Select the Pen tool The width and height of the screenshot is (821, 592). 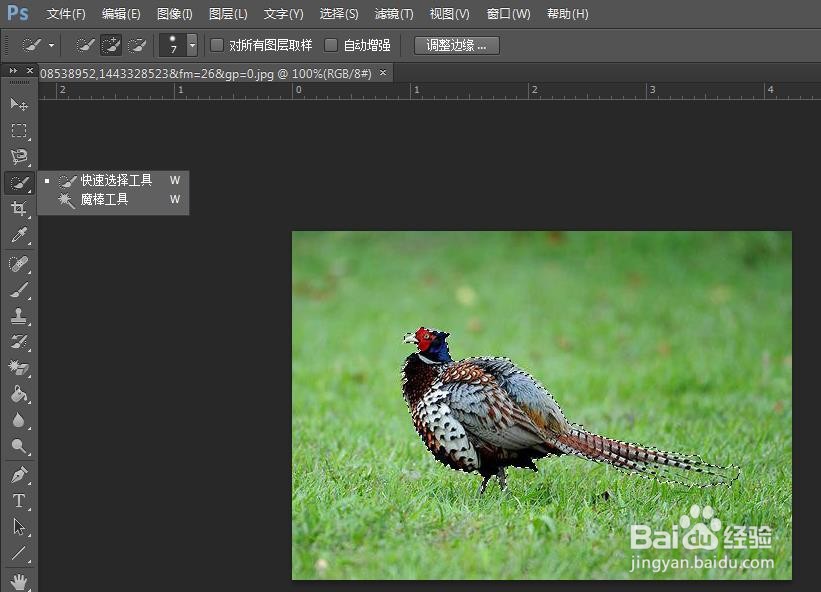(x=19, y=475)
